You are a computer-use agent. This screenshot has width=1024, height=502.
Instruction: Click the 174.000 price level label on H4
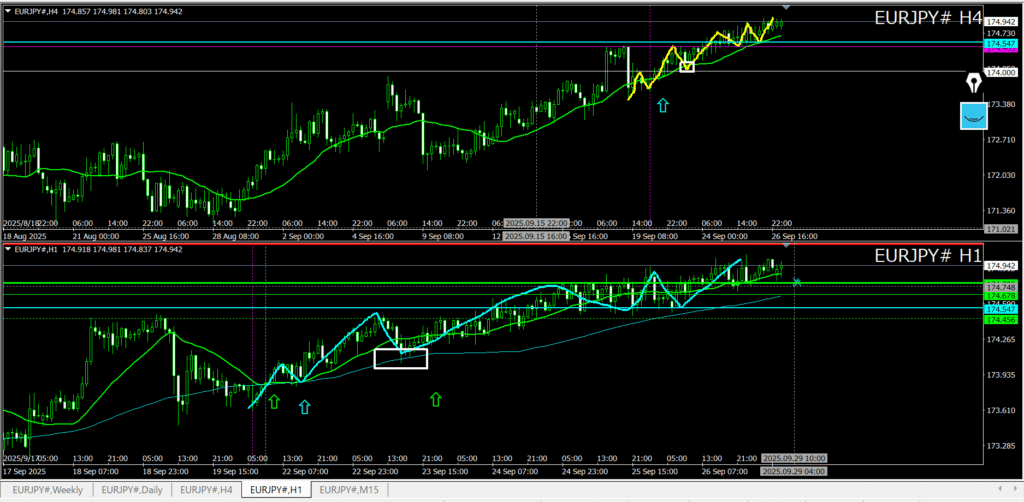(999, 72)
